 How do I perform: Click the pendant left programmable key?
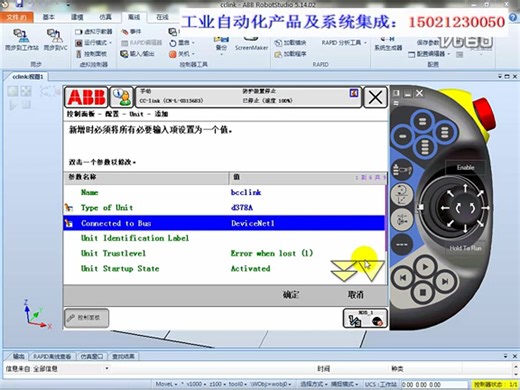pyautogui.click(x=402, y=136)
